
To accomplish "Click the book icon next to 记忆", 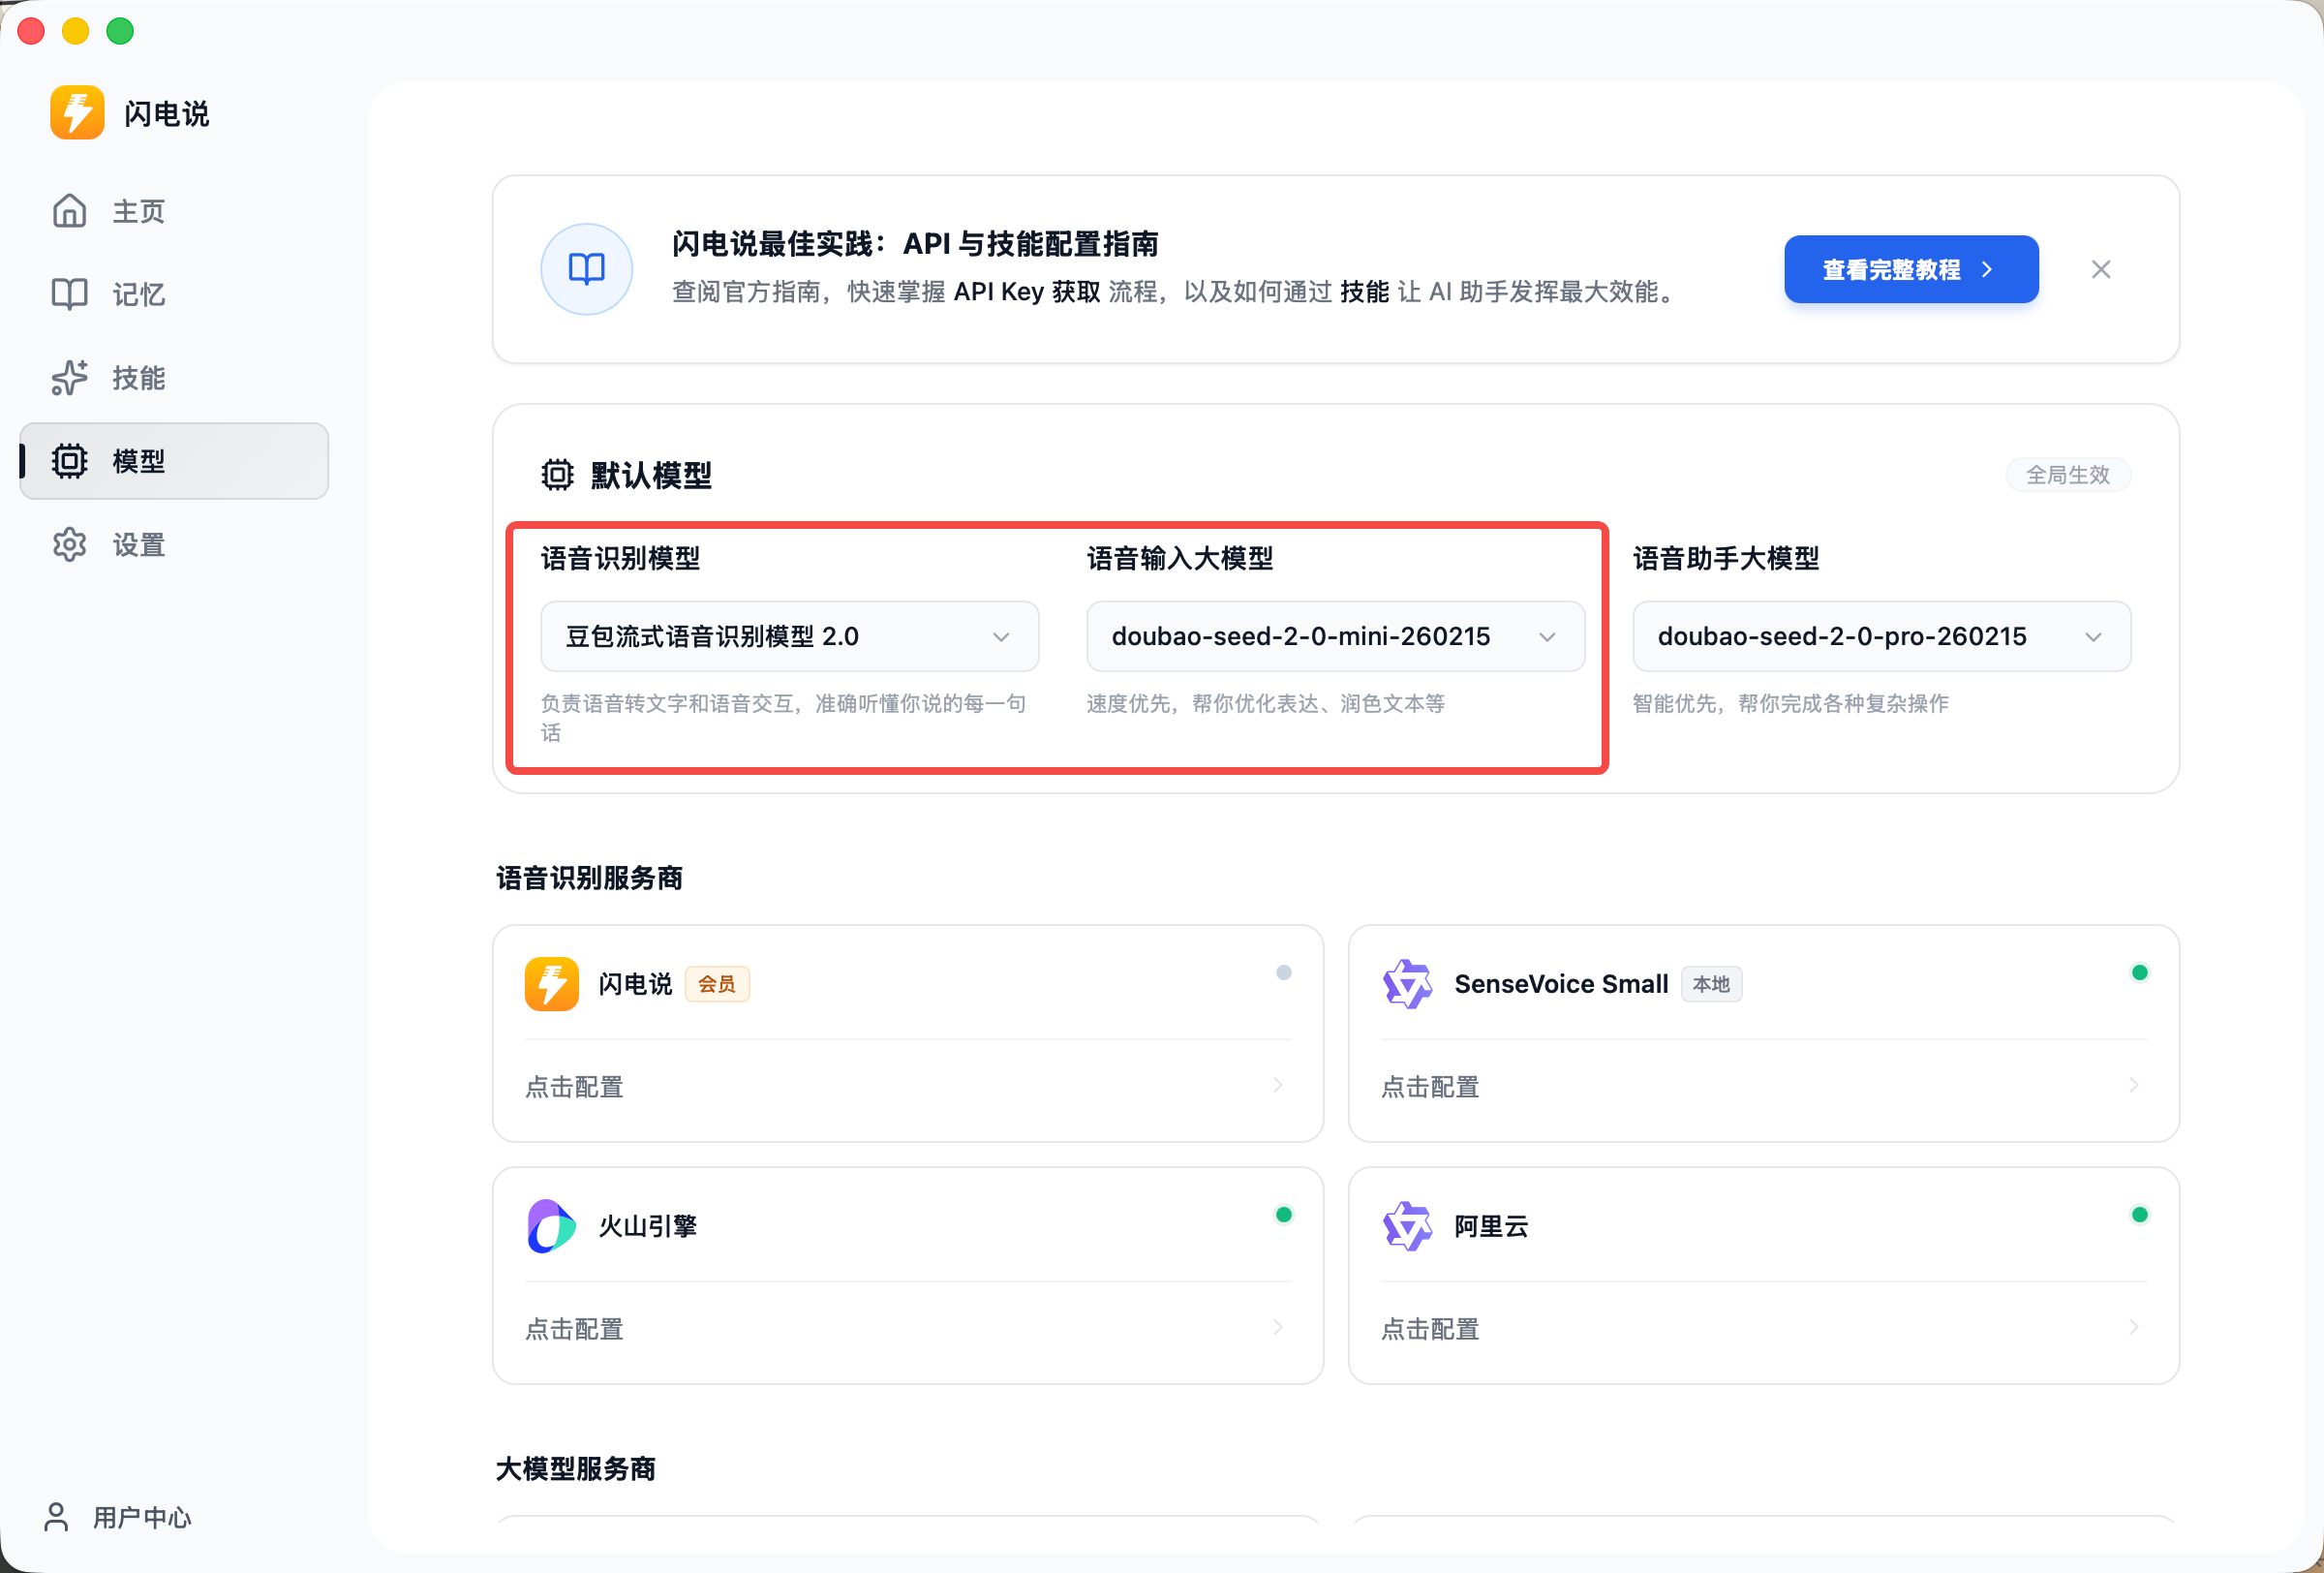I will (x=69, y=294).
